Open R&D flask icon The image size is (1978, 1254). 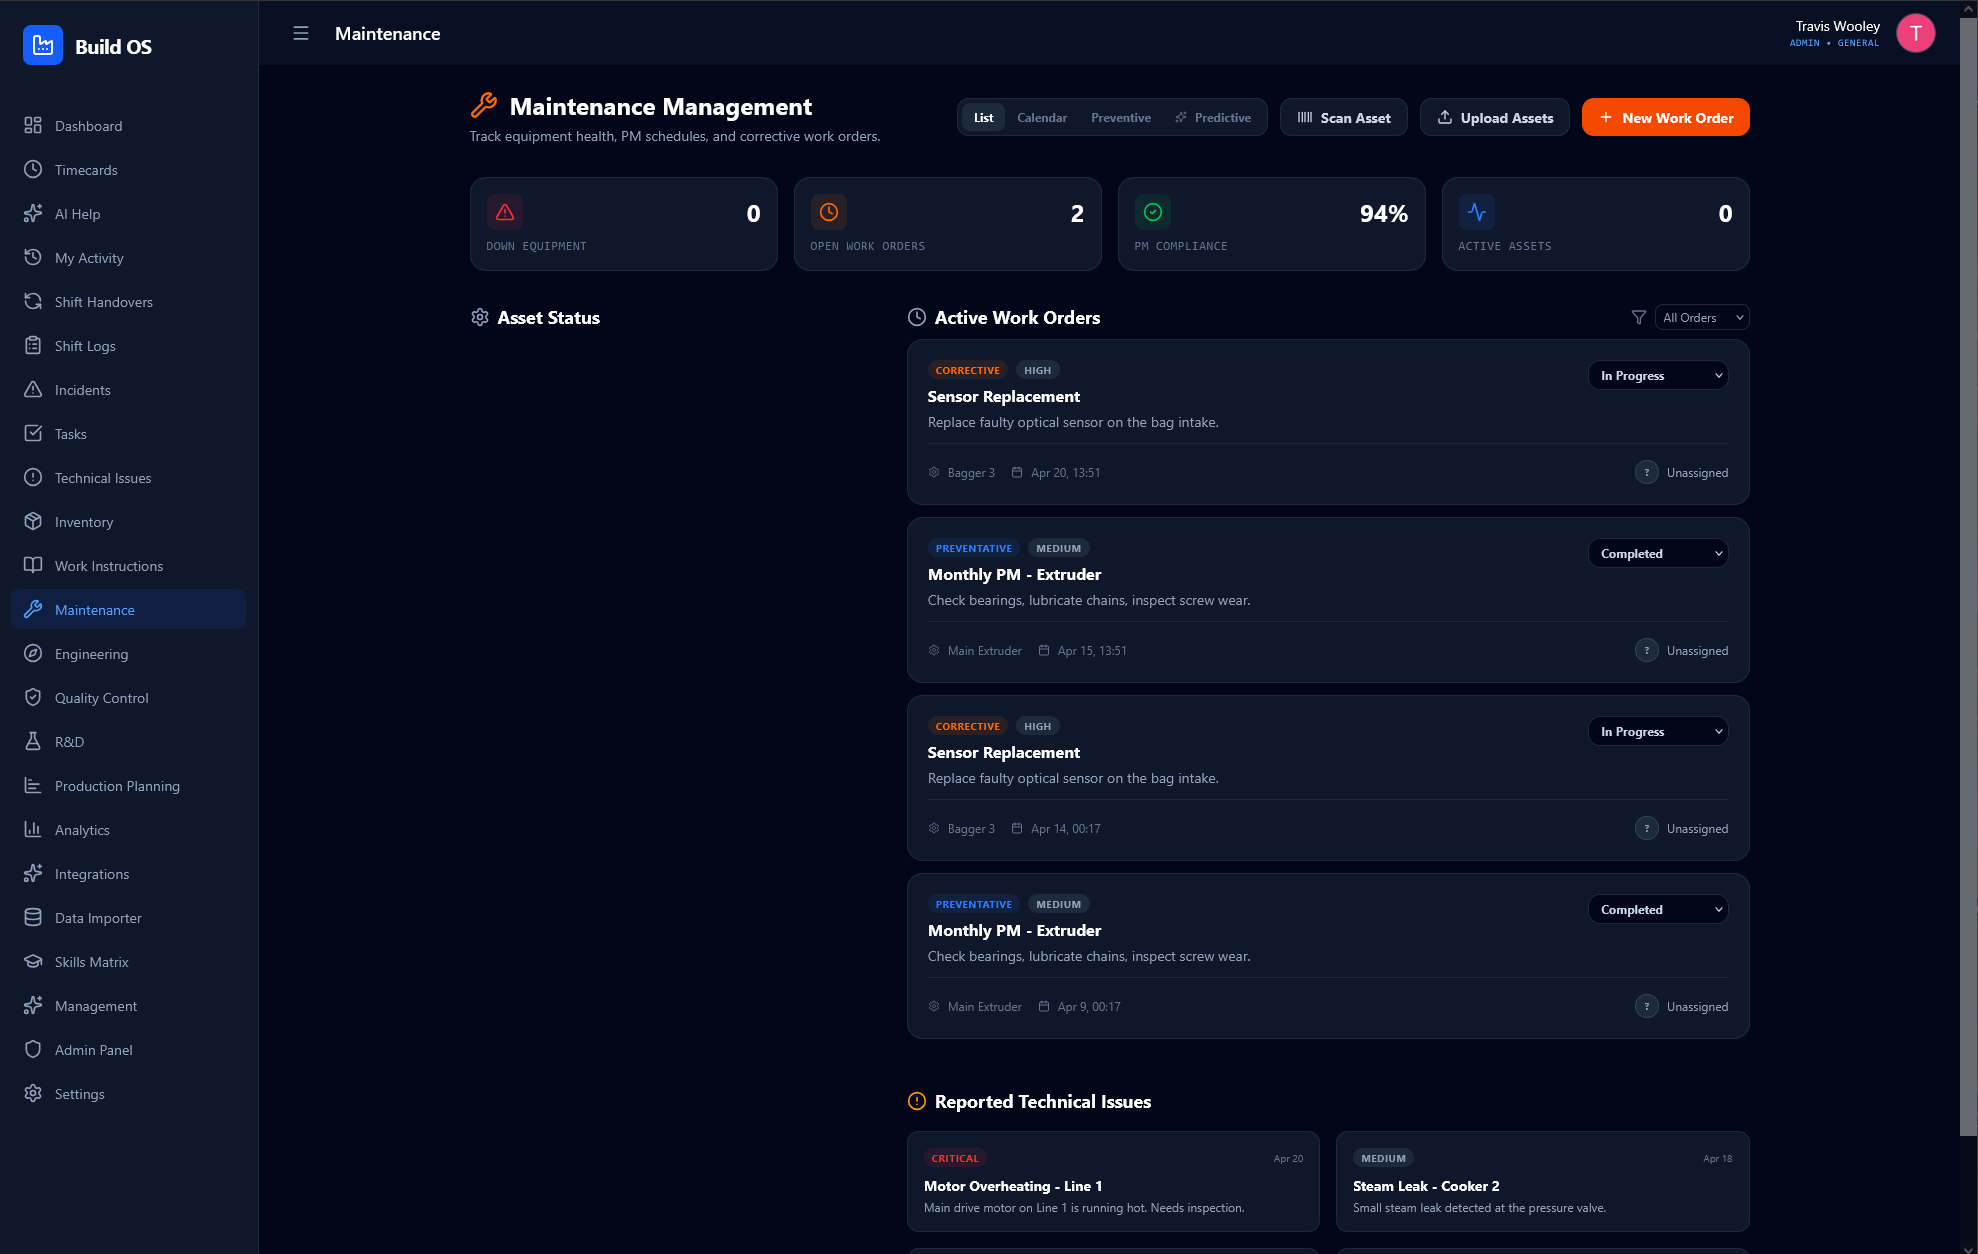pyautogui.click(x=33, y=742)
